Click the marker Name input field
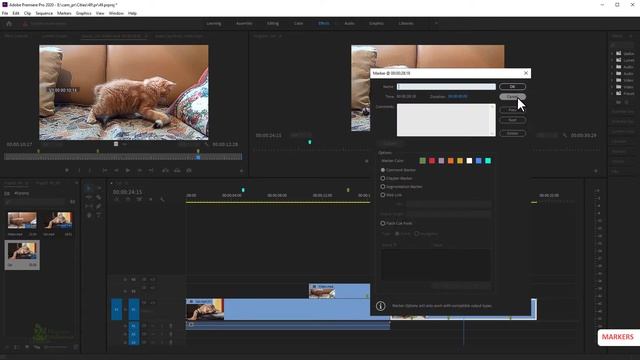The image size is (640, 360). coord(446,87)
